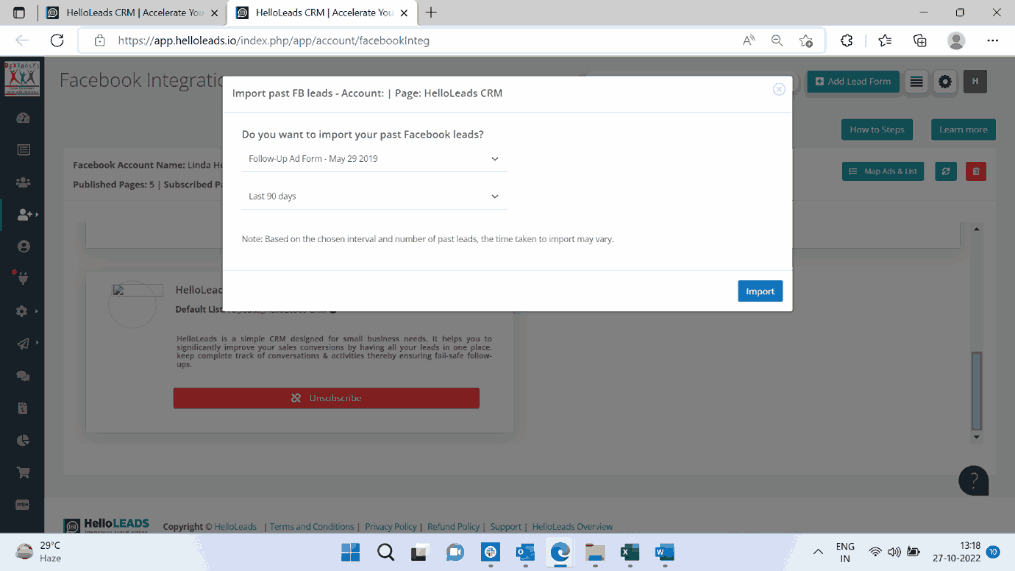Image resolution: width=1015 pixels, height=571 pixels.
Task: Open the HelloLeads footer link
Action: (x=235, y=527)
